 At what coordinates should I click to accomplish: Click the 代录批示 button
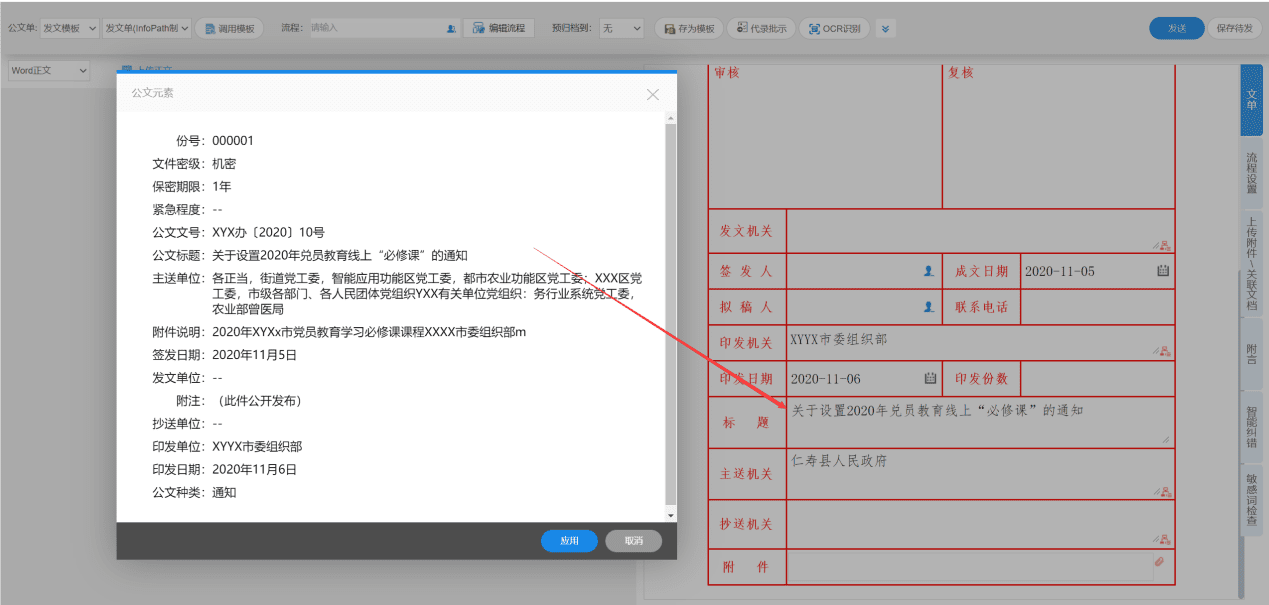(x=761, y=29)
